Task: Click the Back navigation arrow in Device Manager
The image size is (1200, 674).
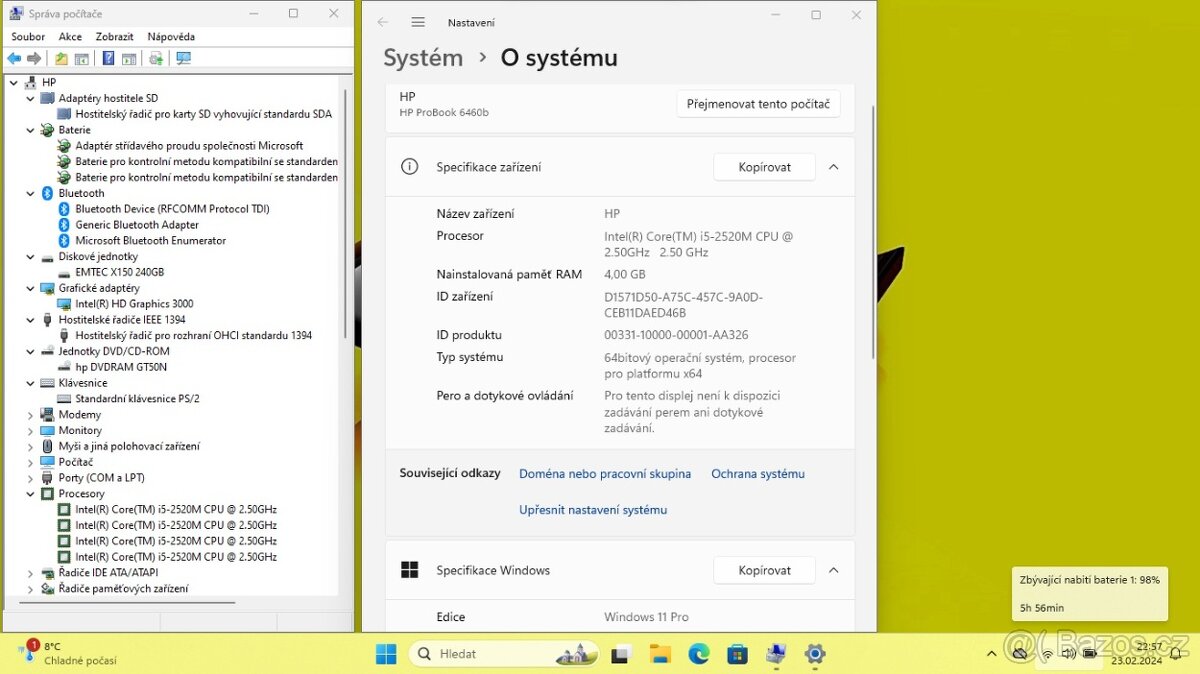Action: (x=14, y=58)
